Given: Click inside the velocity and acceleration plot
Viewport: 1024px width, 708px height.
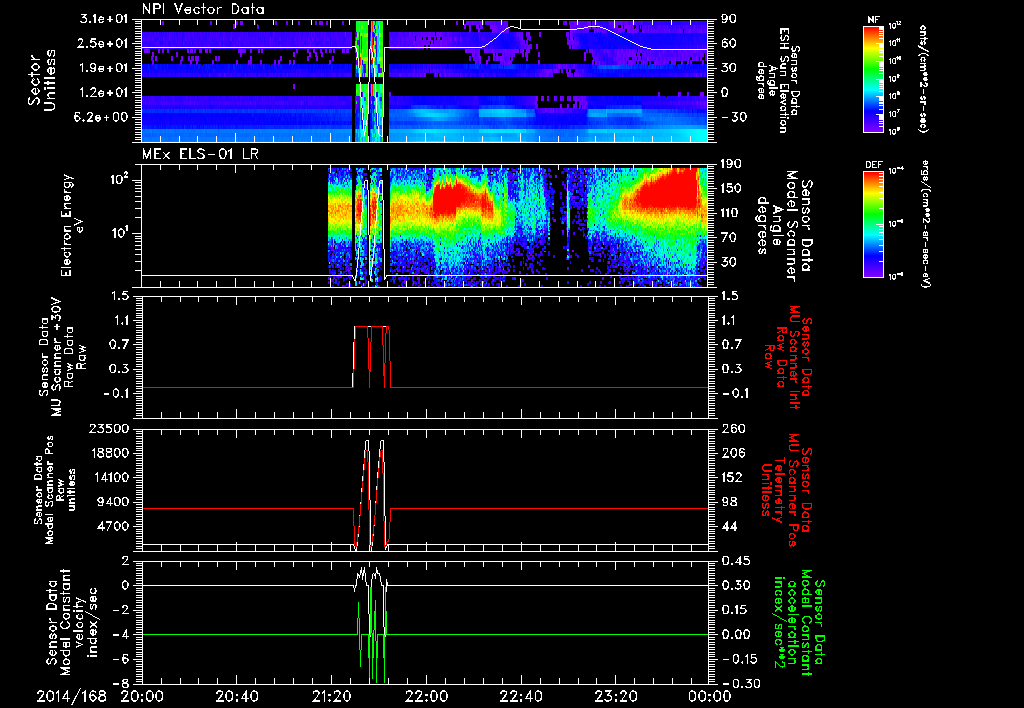Looking at the screenshot, I should [425, 622].
